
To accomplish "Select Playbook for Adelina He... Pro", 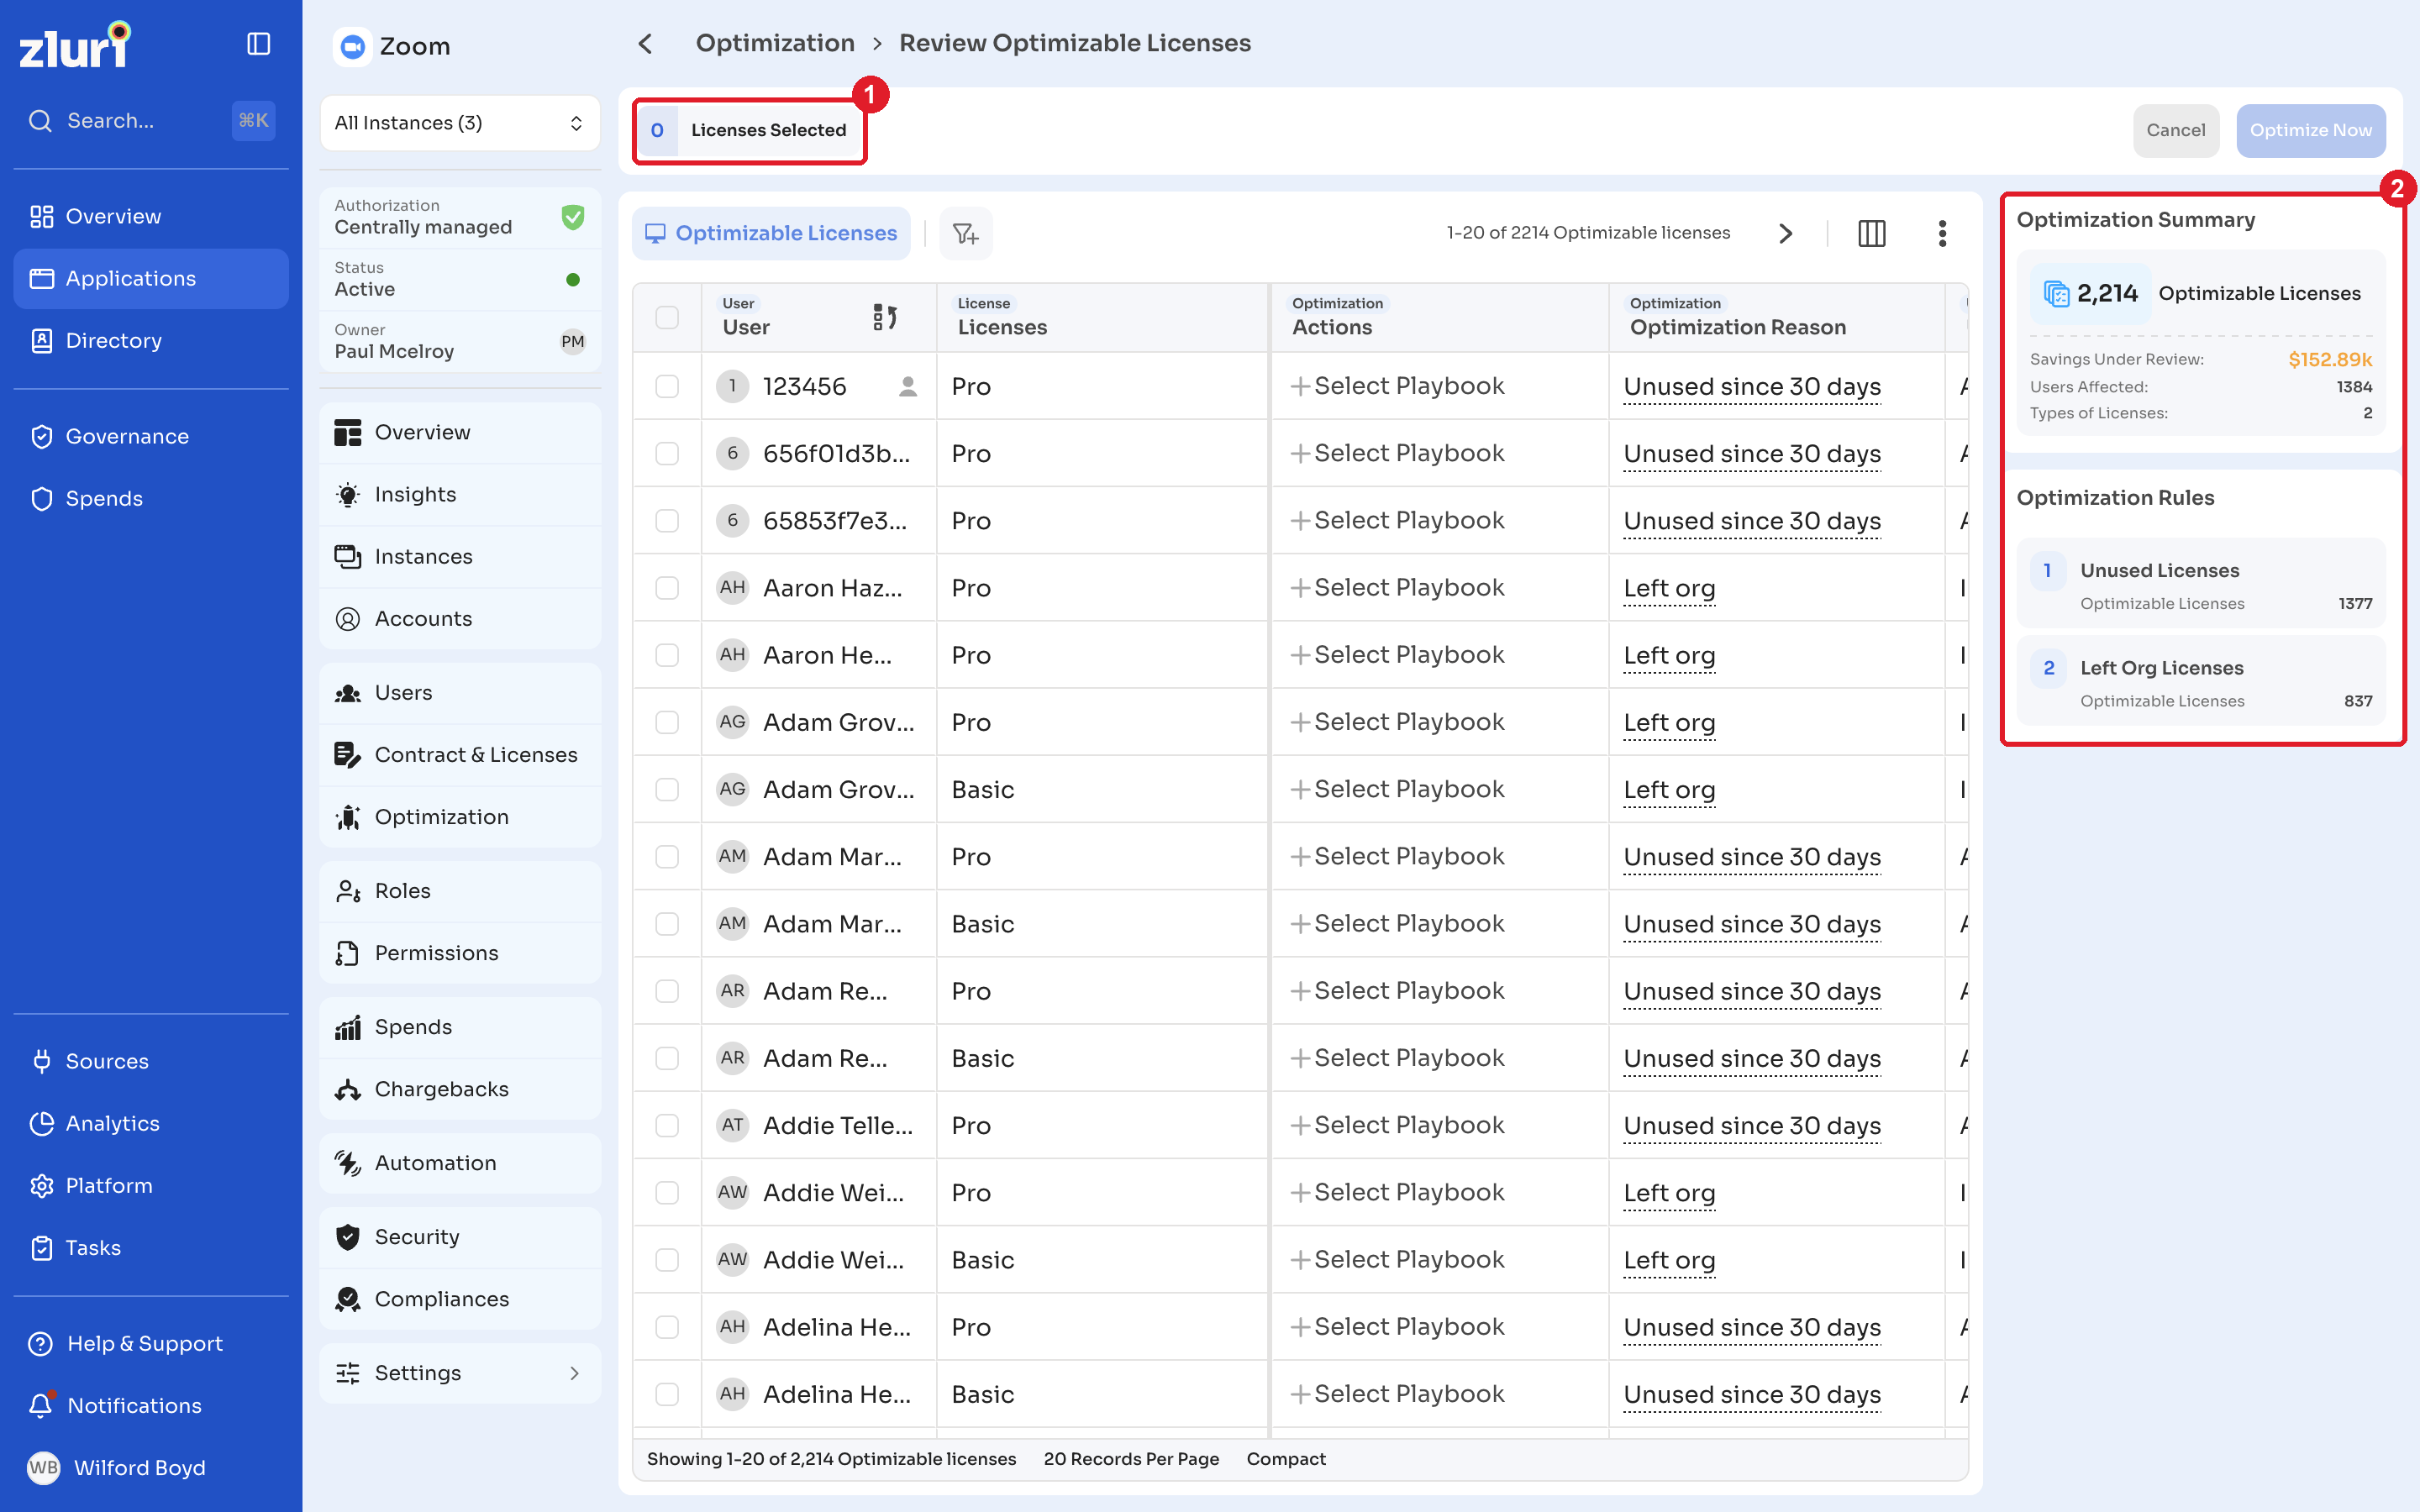I will [x=1397, y=1326].
